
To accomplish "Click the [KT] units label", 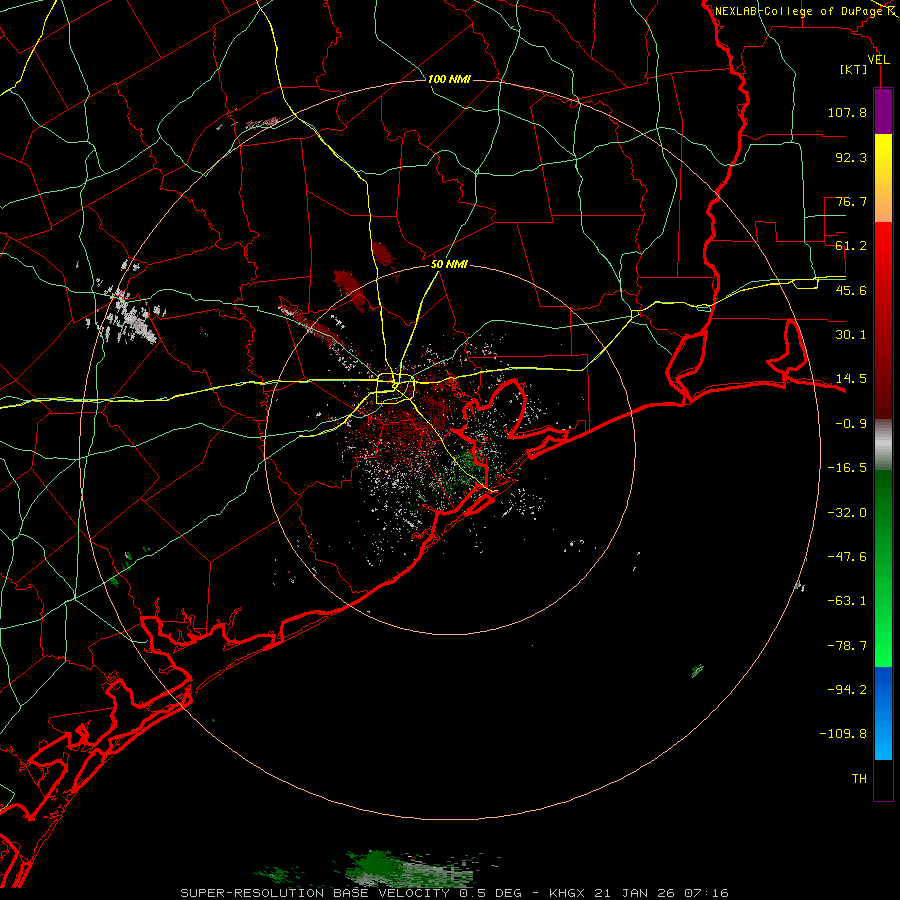I will (x=854, y=69).
